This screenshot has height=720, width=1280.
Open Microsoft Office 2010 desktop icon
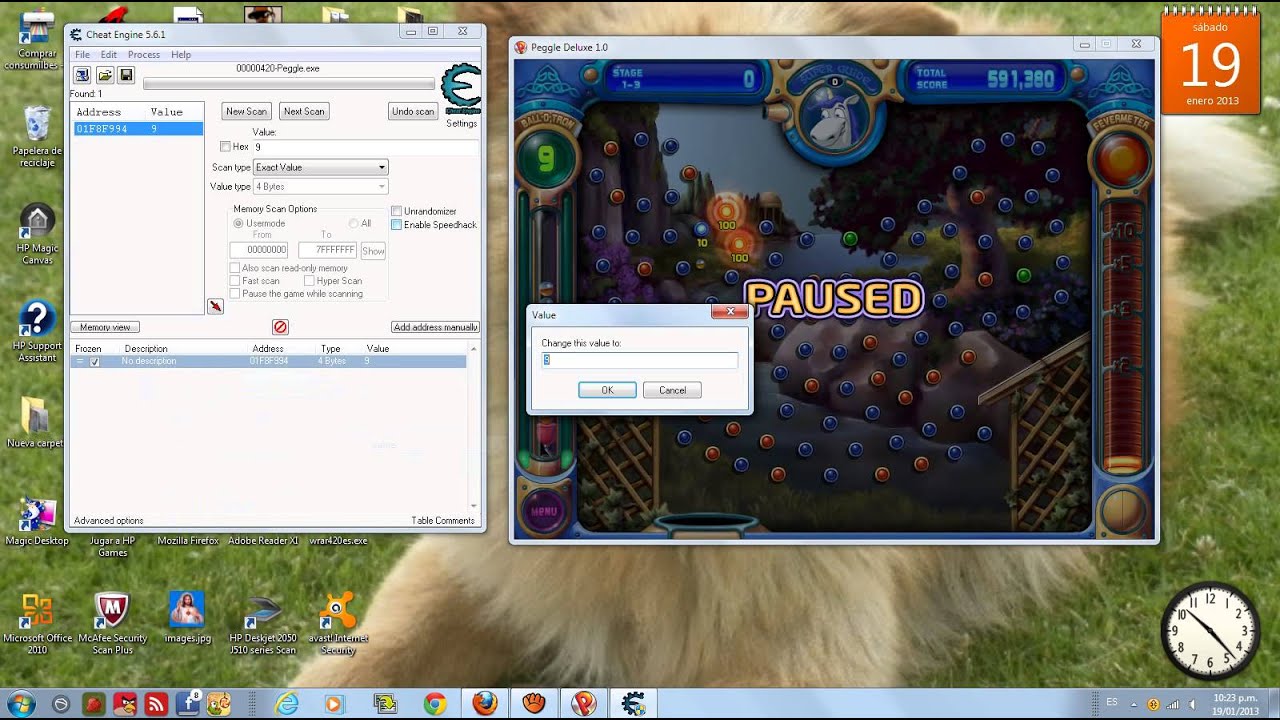point(37,623)
